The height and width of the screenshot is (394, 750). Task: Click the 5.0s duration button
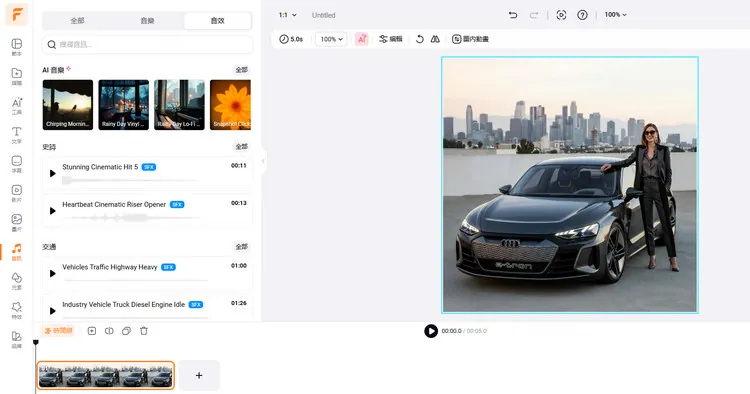pos(291,39)
